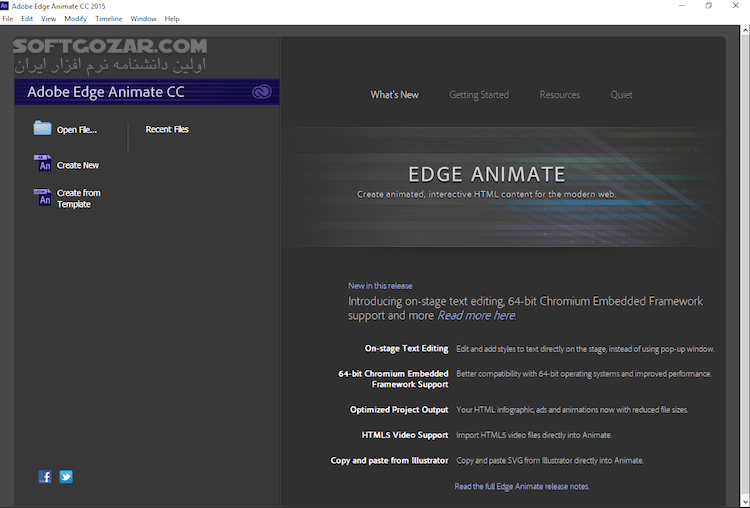Click the Create from Template An icon
Image resolution: width=750 pixels, height=508 pixels.
42,197
